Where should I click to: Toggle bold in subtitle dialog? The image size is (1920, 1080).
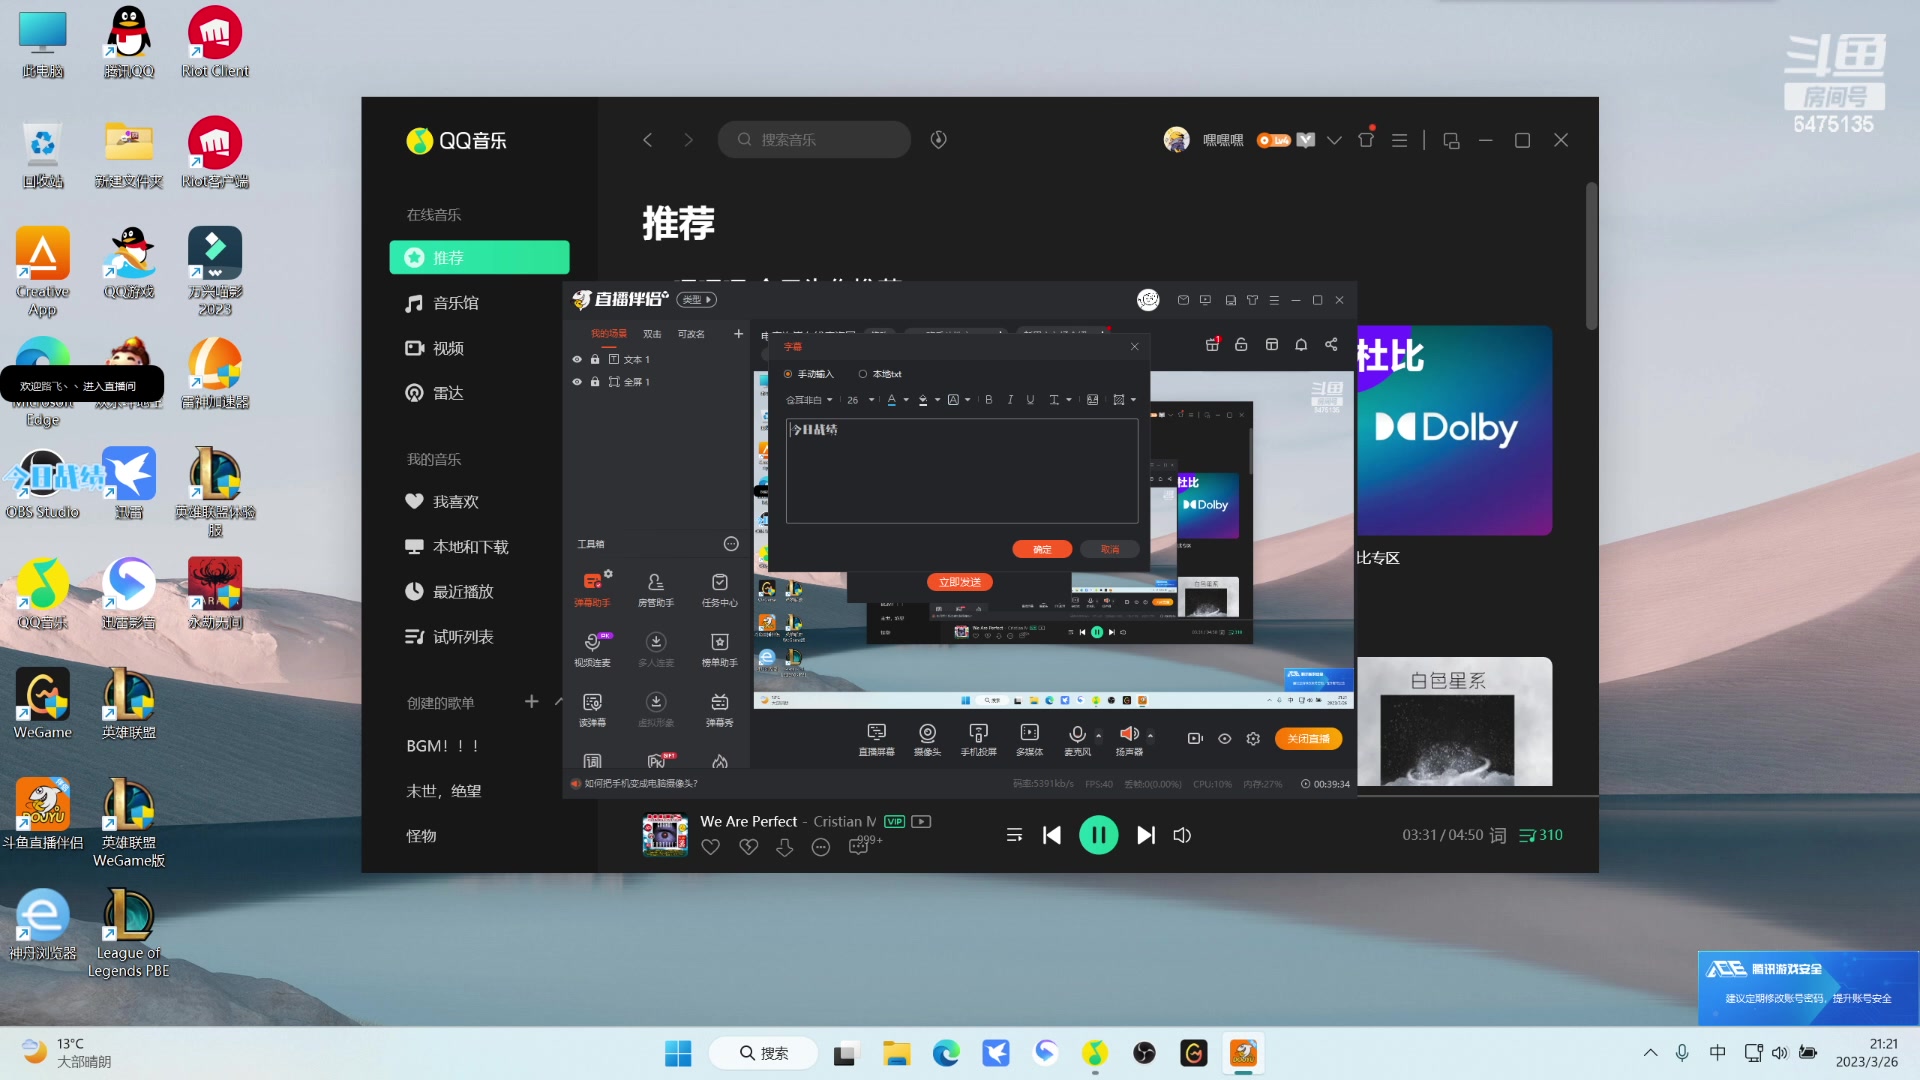(x=989, y=400)
